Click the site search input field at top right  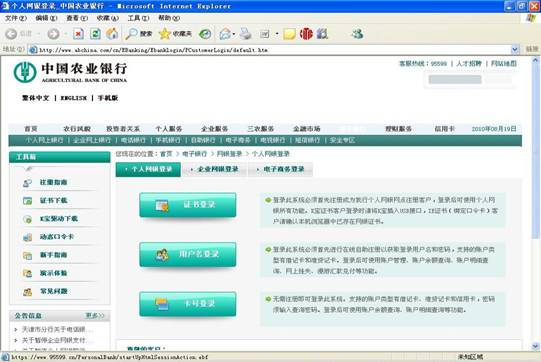tap(455, 80)
